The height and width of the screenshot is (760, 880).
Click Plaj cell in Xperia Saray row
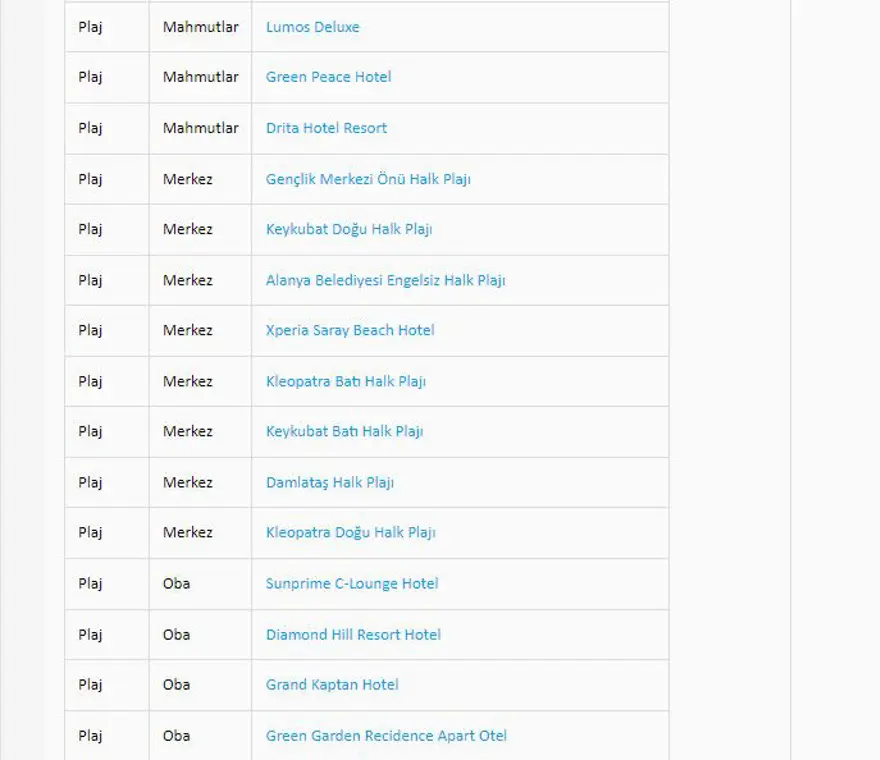coord(91,330)
